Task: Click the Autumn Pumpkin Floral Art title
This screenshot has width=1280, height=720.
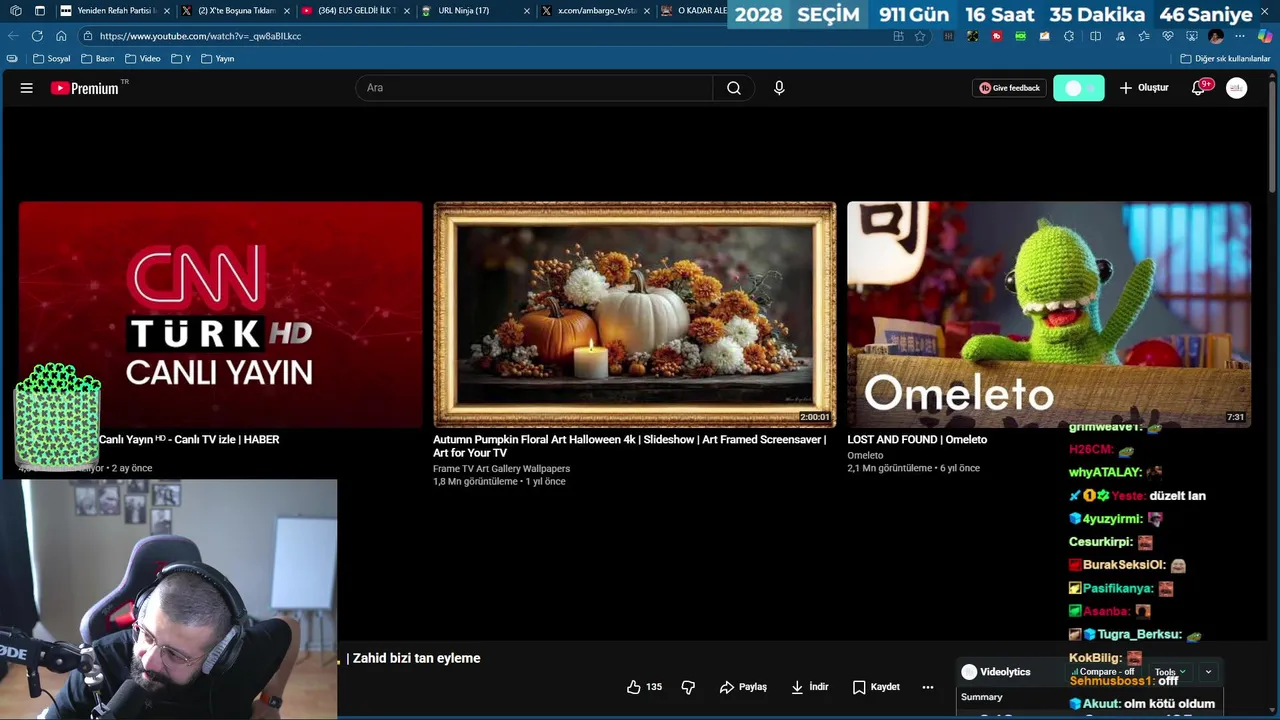Action: pyautogui.click(x=630, y=446)
